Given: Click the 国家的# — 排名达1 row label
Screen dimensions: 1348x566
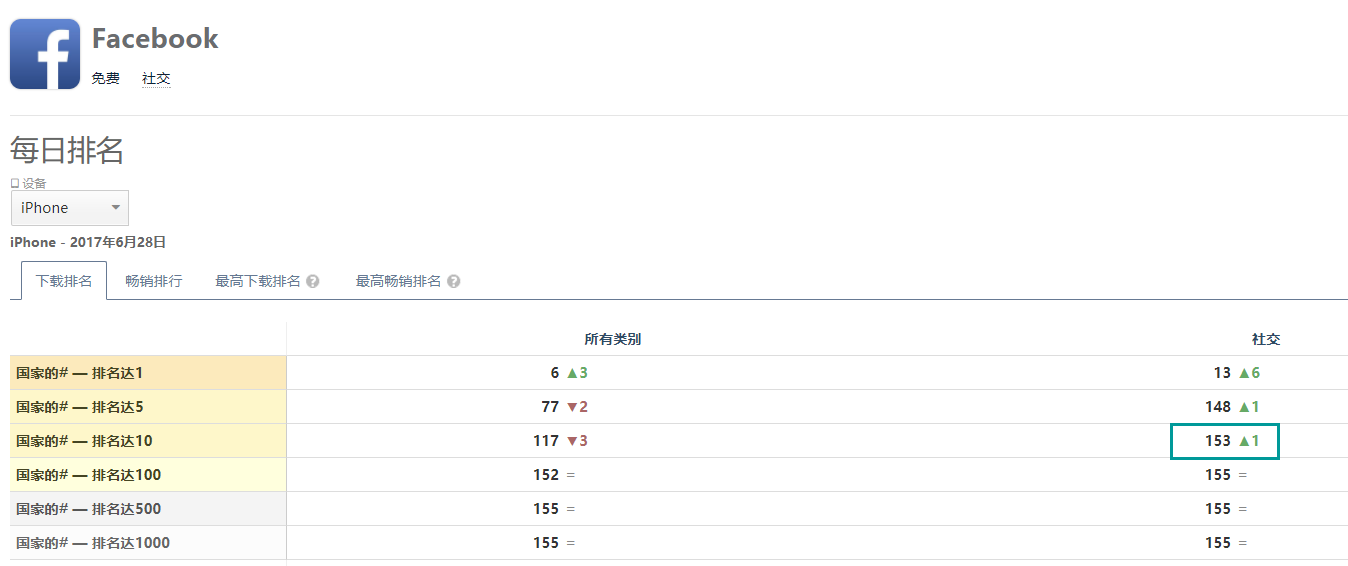Looking at the screenshot, I should 80,373.
